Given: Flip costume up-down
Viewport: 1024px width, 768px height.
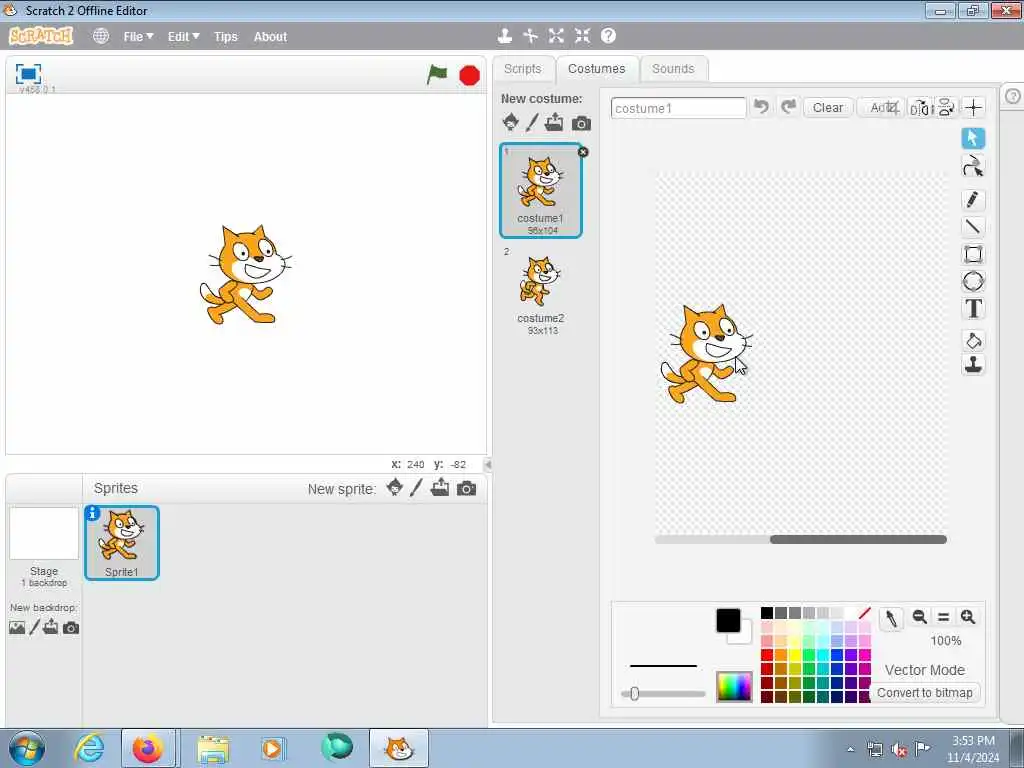Looking at the screenshot, I should tap(946, 108).
